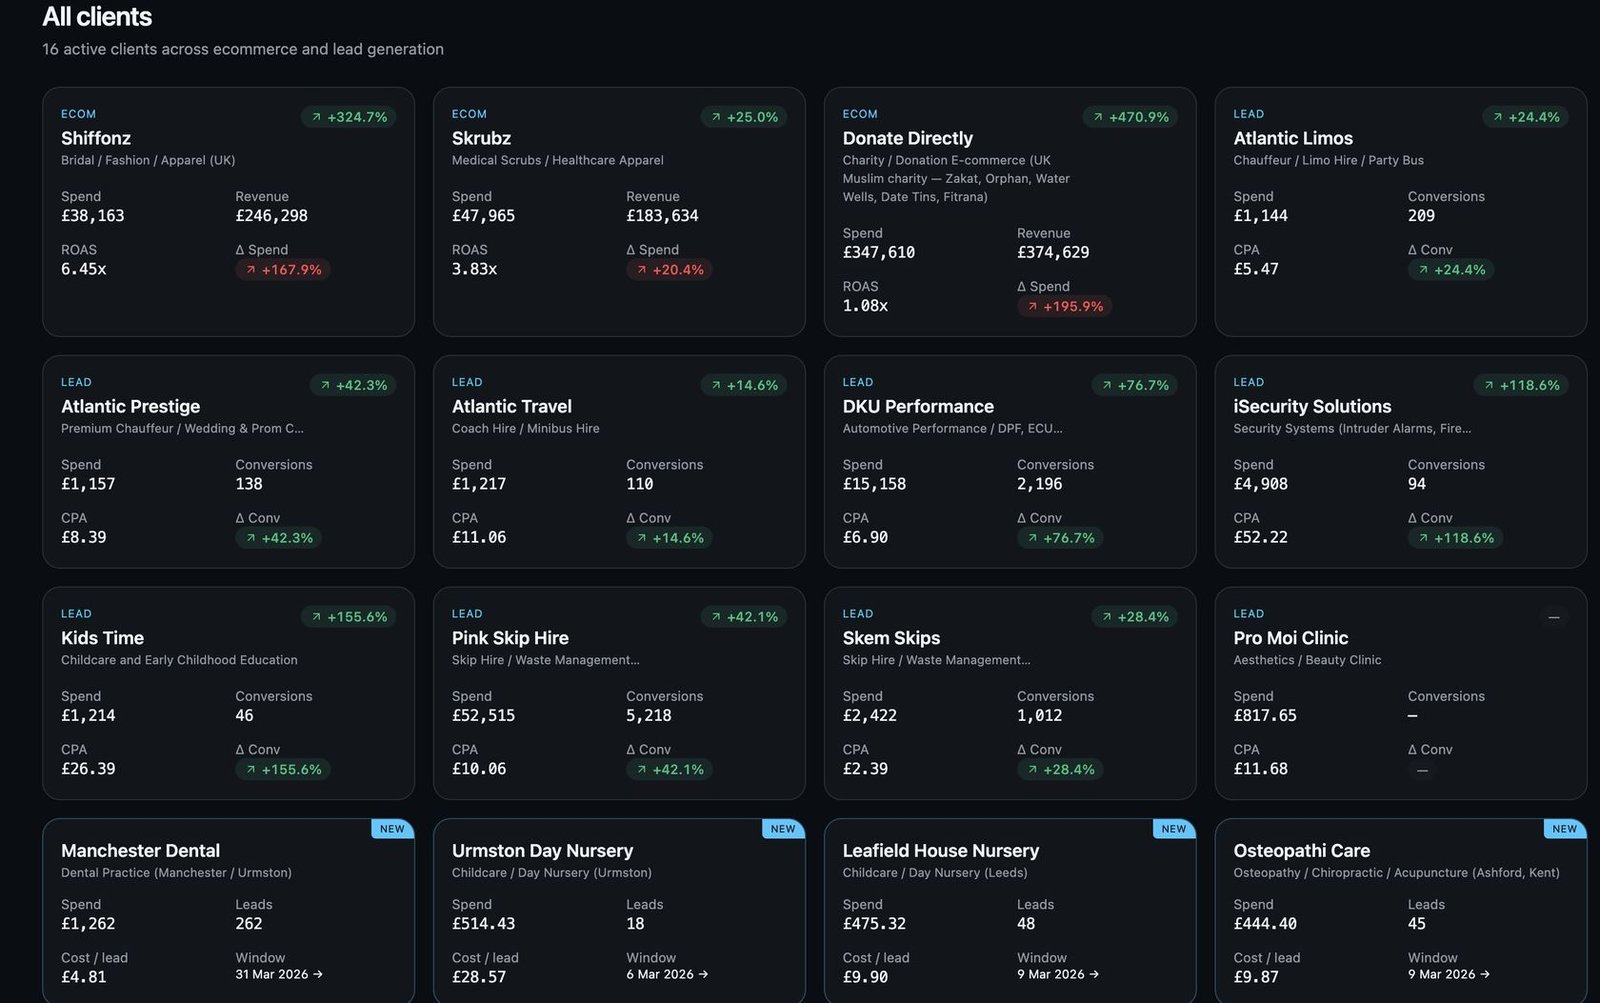Click the red +195.9% spend change badge
The height and width of the screenshot is (1003, 1600).
point(1065,307)
